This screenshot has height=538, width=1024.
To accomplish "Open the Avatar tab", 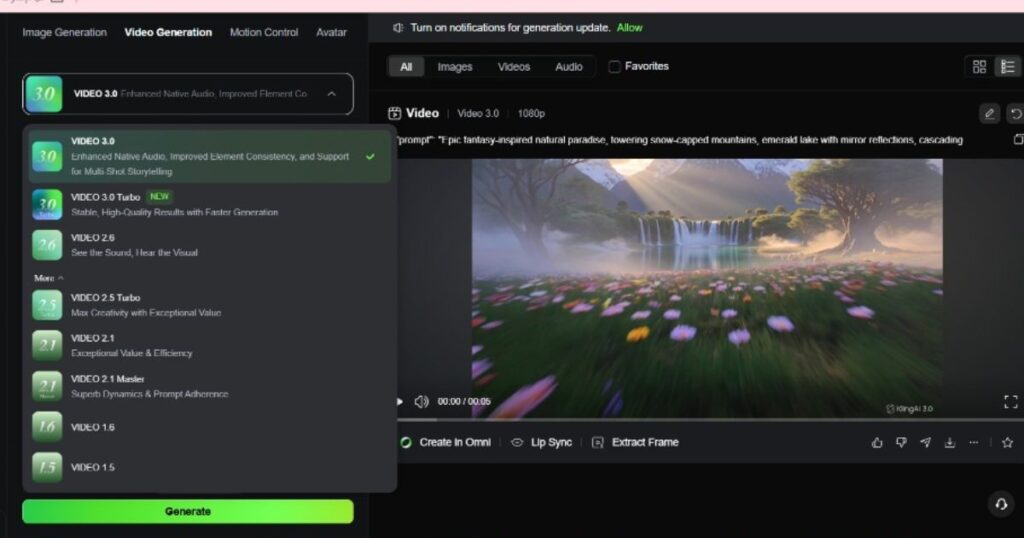I will [x=331, y=33].
